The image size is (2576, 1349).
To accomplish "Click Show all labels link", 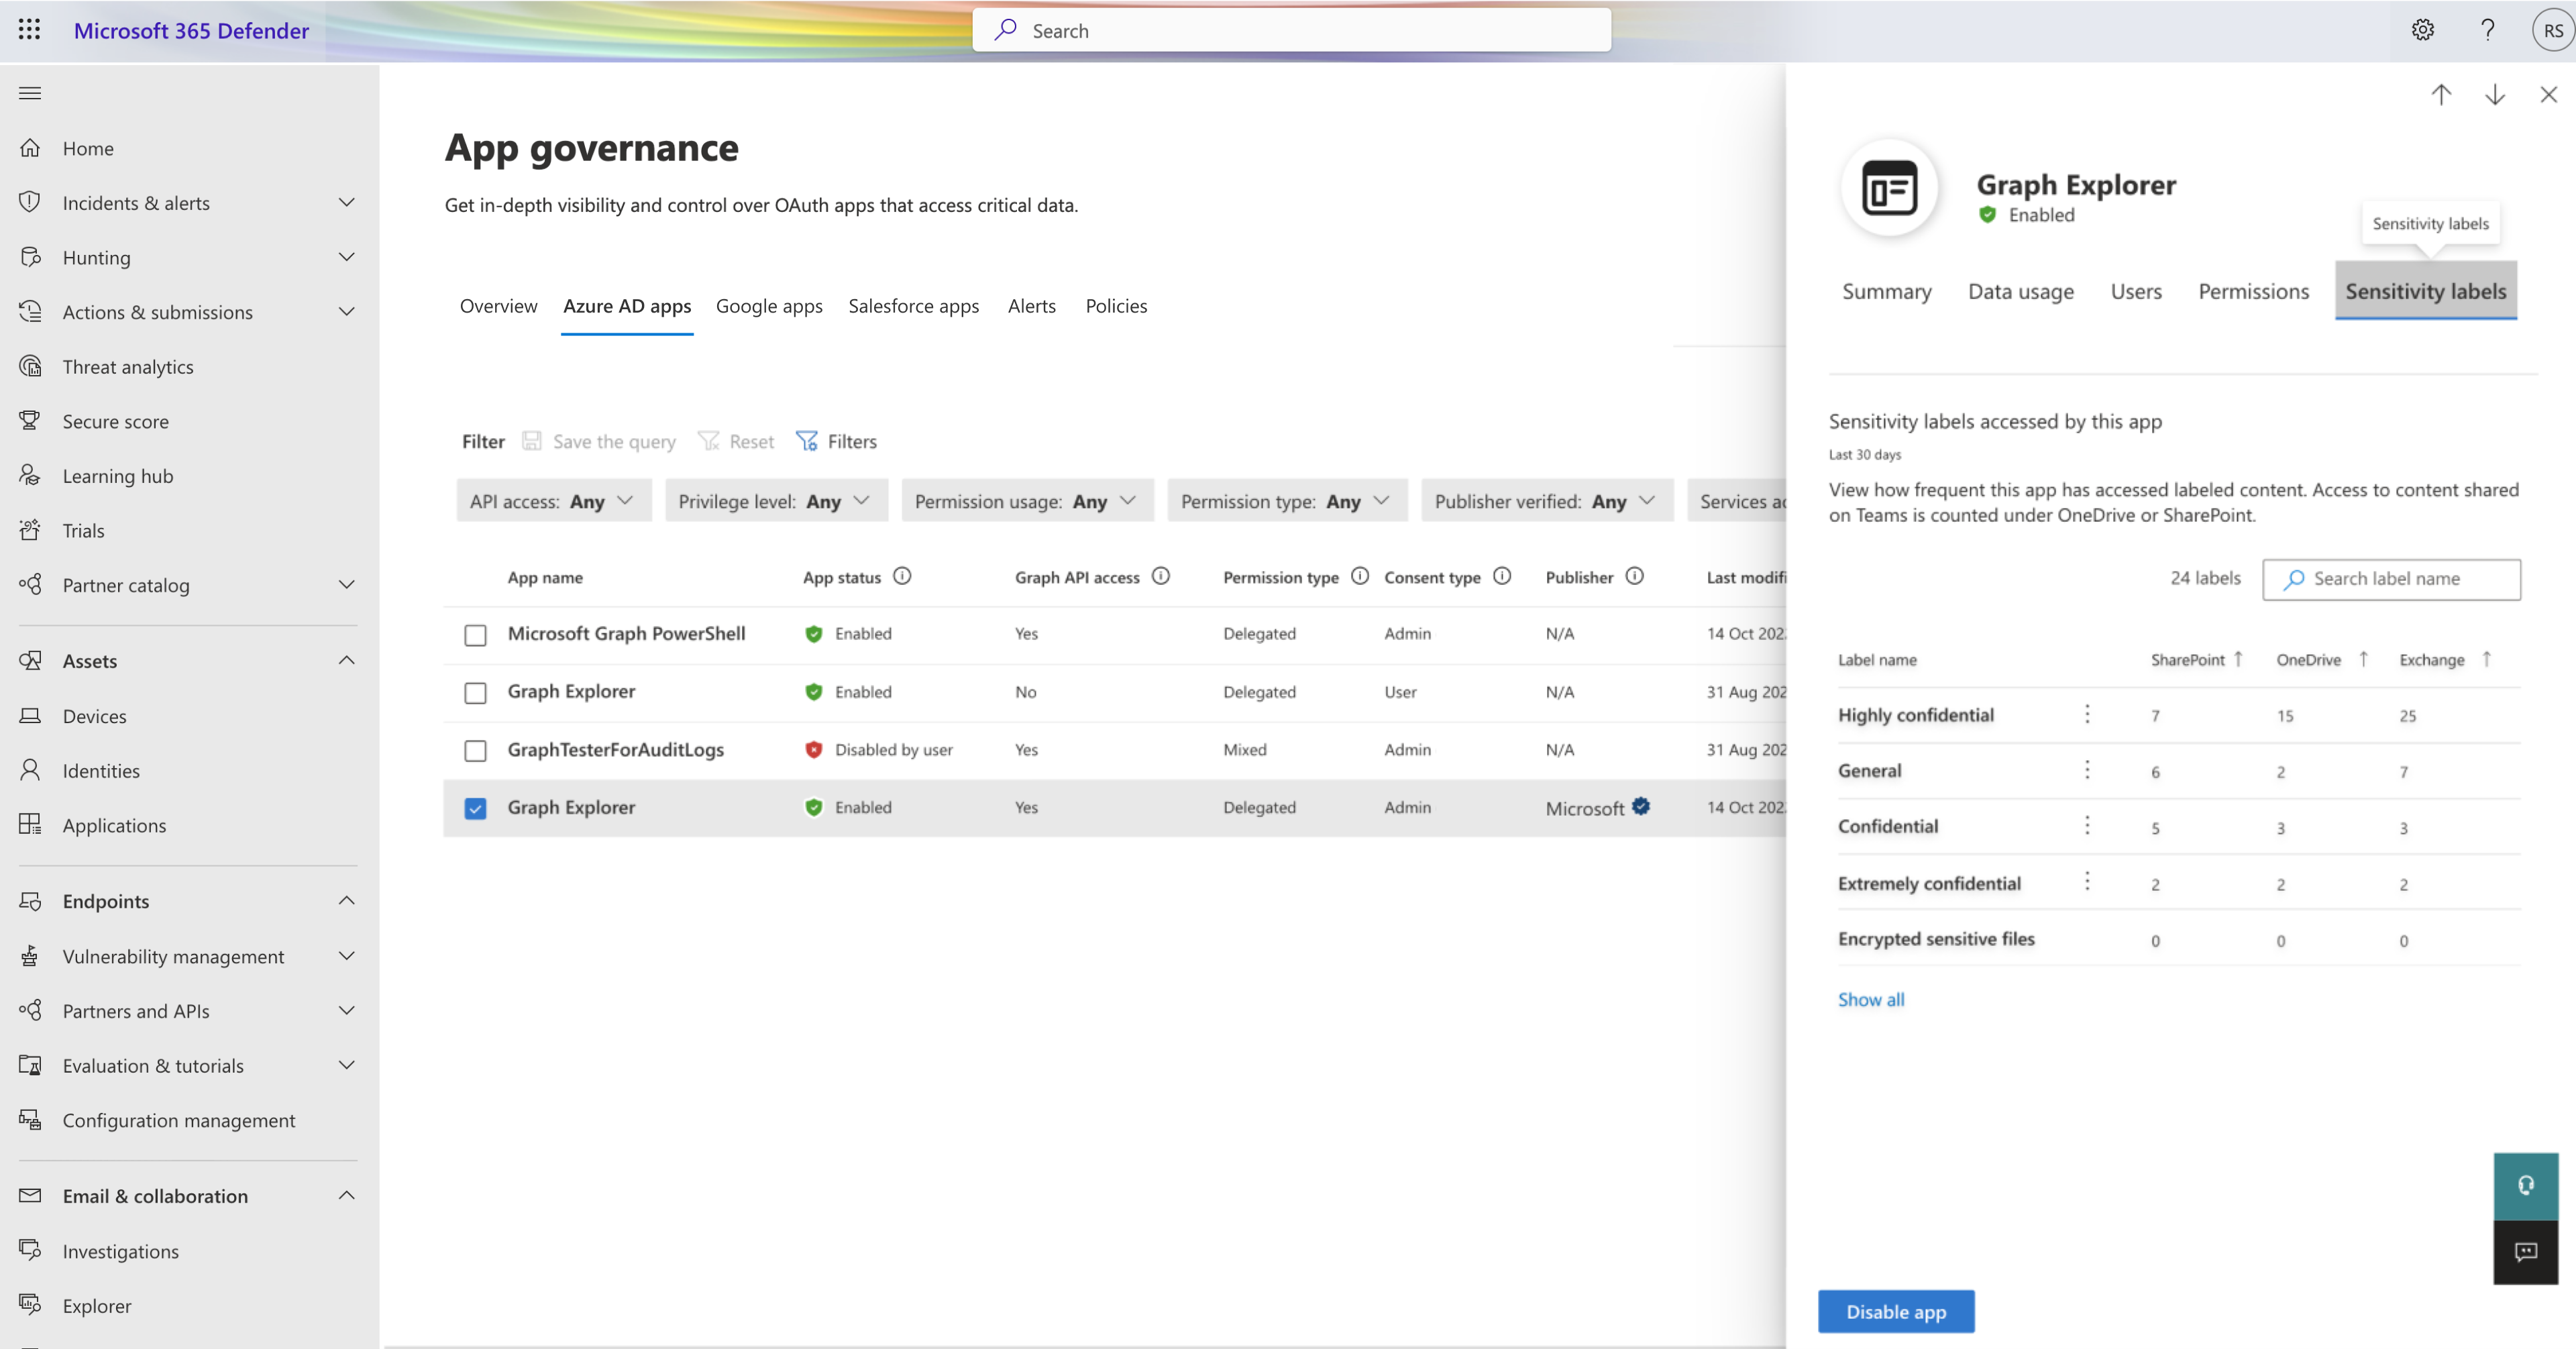I will tap(1871, 998).
